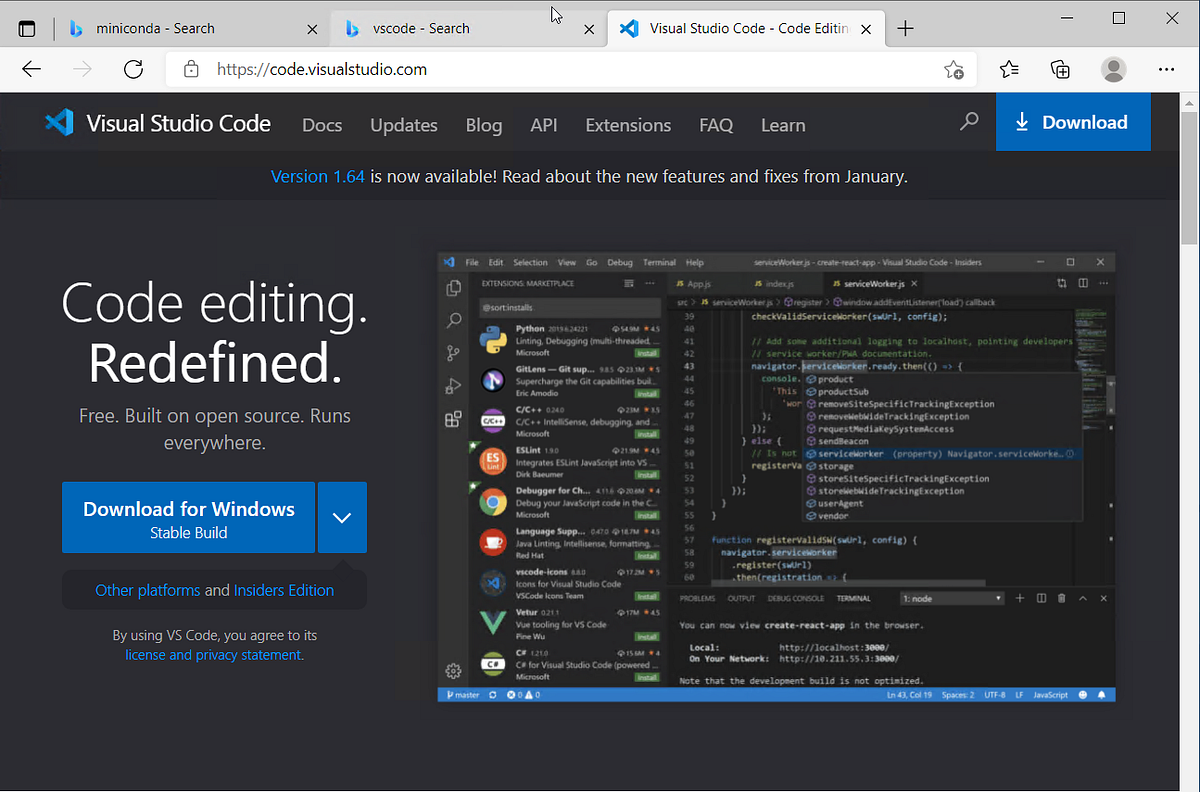The height and width of the screenshot is (792, 1200).
Task: Open the browser Favorites list
Action: (x=1009, y=69)
